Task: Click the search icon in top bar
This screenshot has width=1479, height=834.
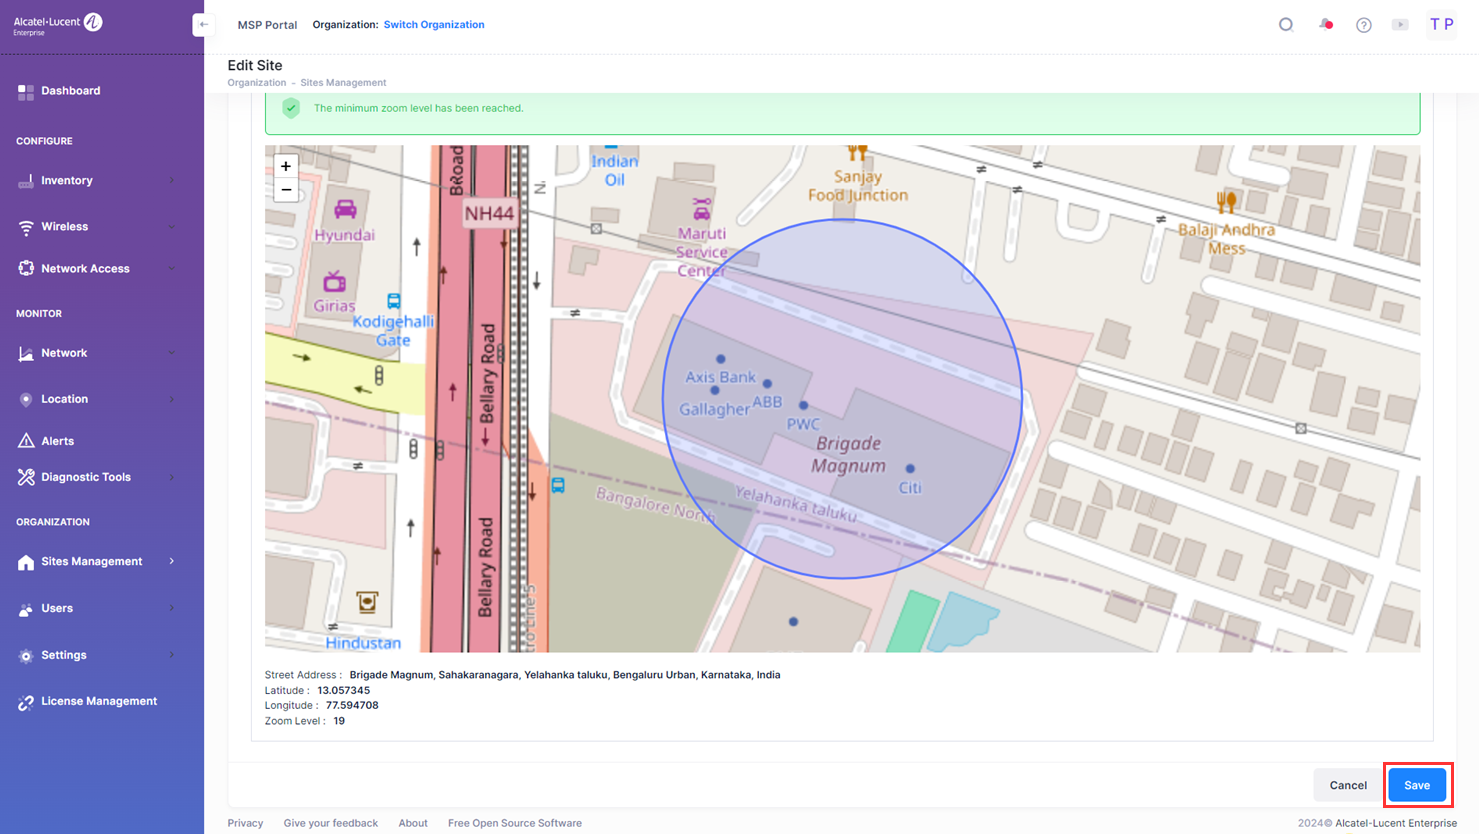Action: (x=1286, y=25)
